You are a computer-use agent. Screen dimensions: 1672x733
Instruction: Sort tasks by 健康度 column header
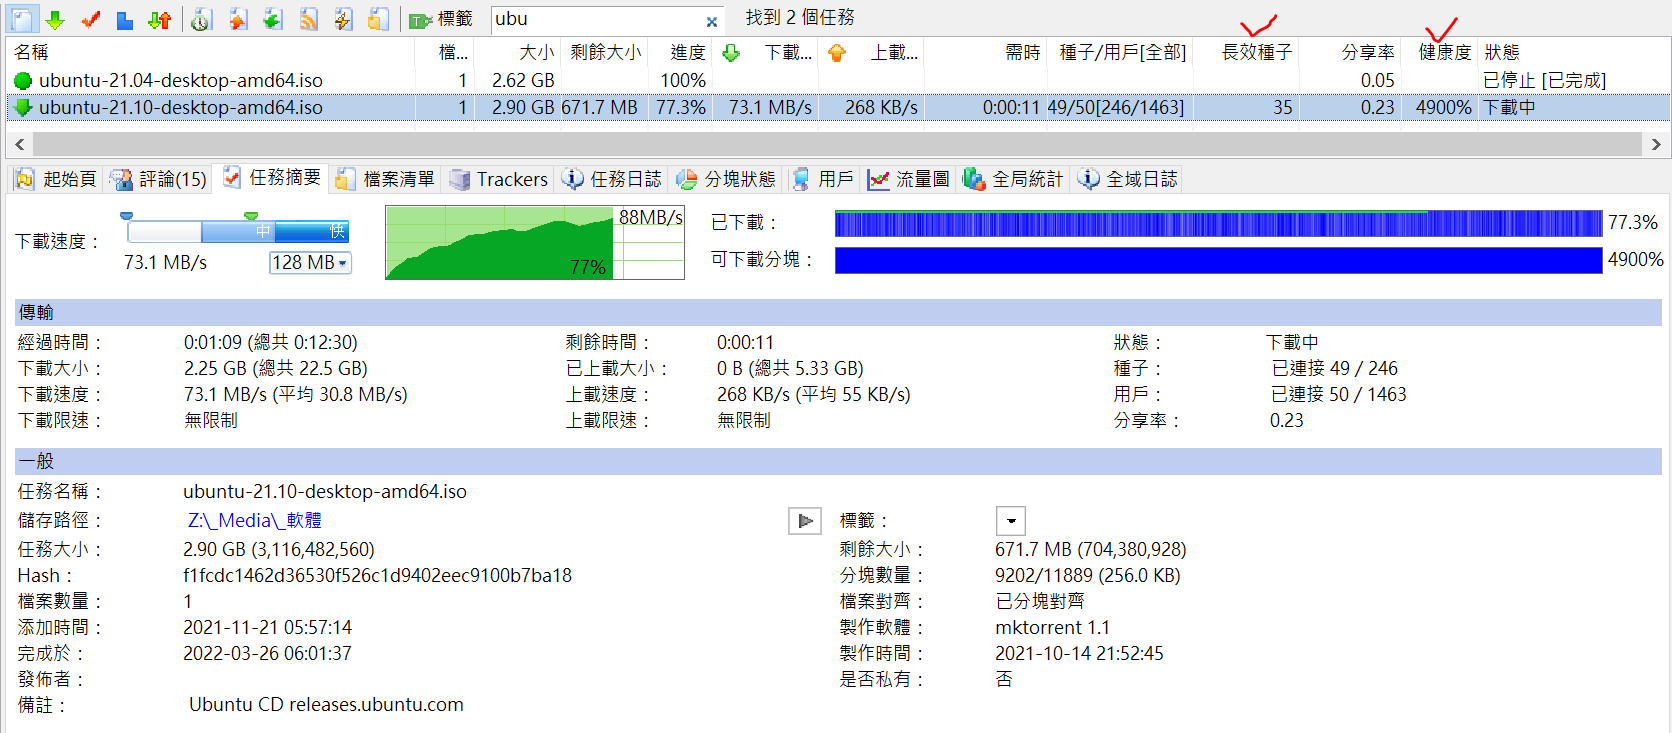1445,52
